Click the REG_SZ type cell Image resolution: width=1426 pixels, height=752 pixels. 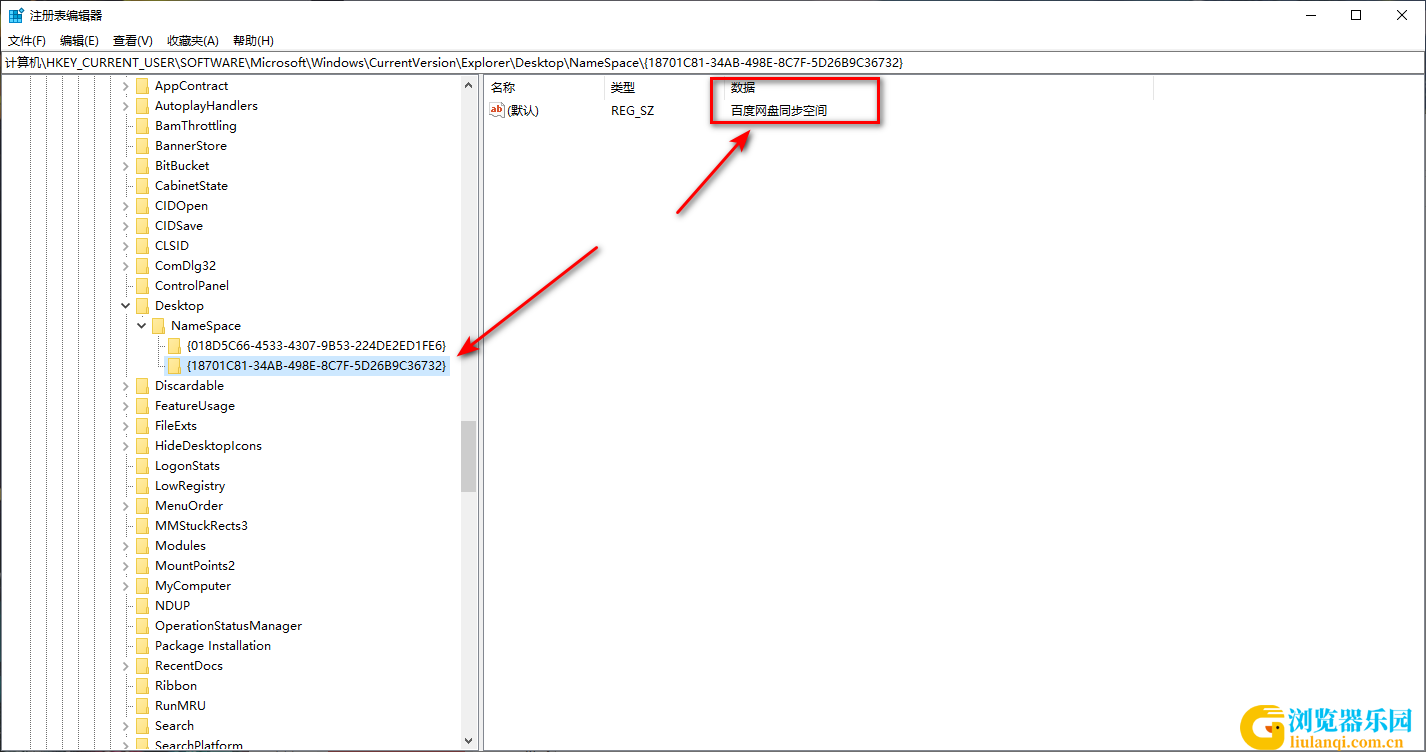point(632,111)
